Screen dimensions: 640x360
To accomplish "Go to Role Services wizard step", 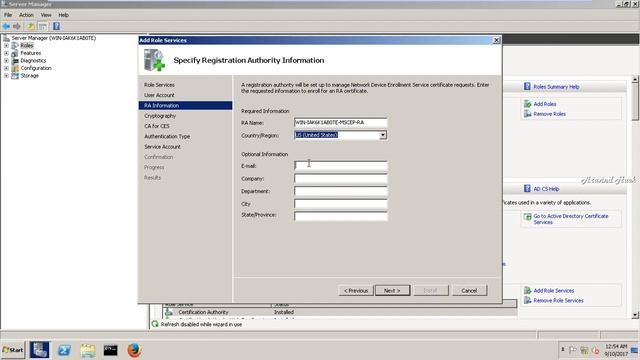I will coord(159,85).
